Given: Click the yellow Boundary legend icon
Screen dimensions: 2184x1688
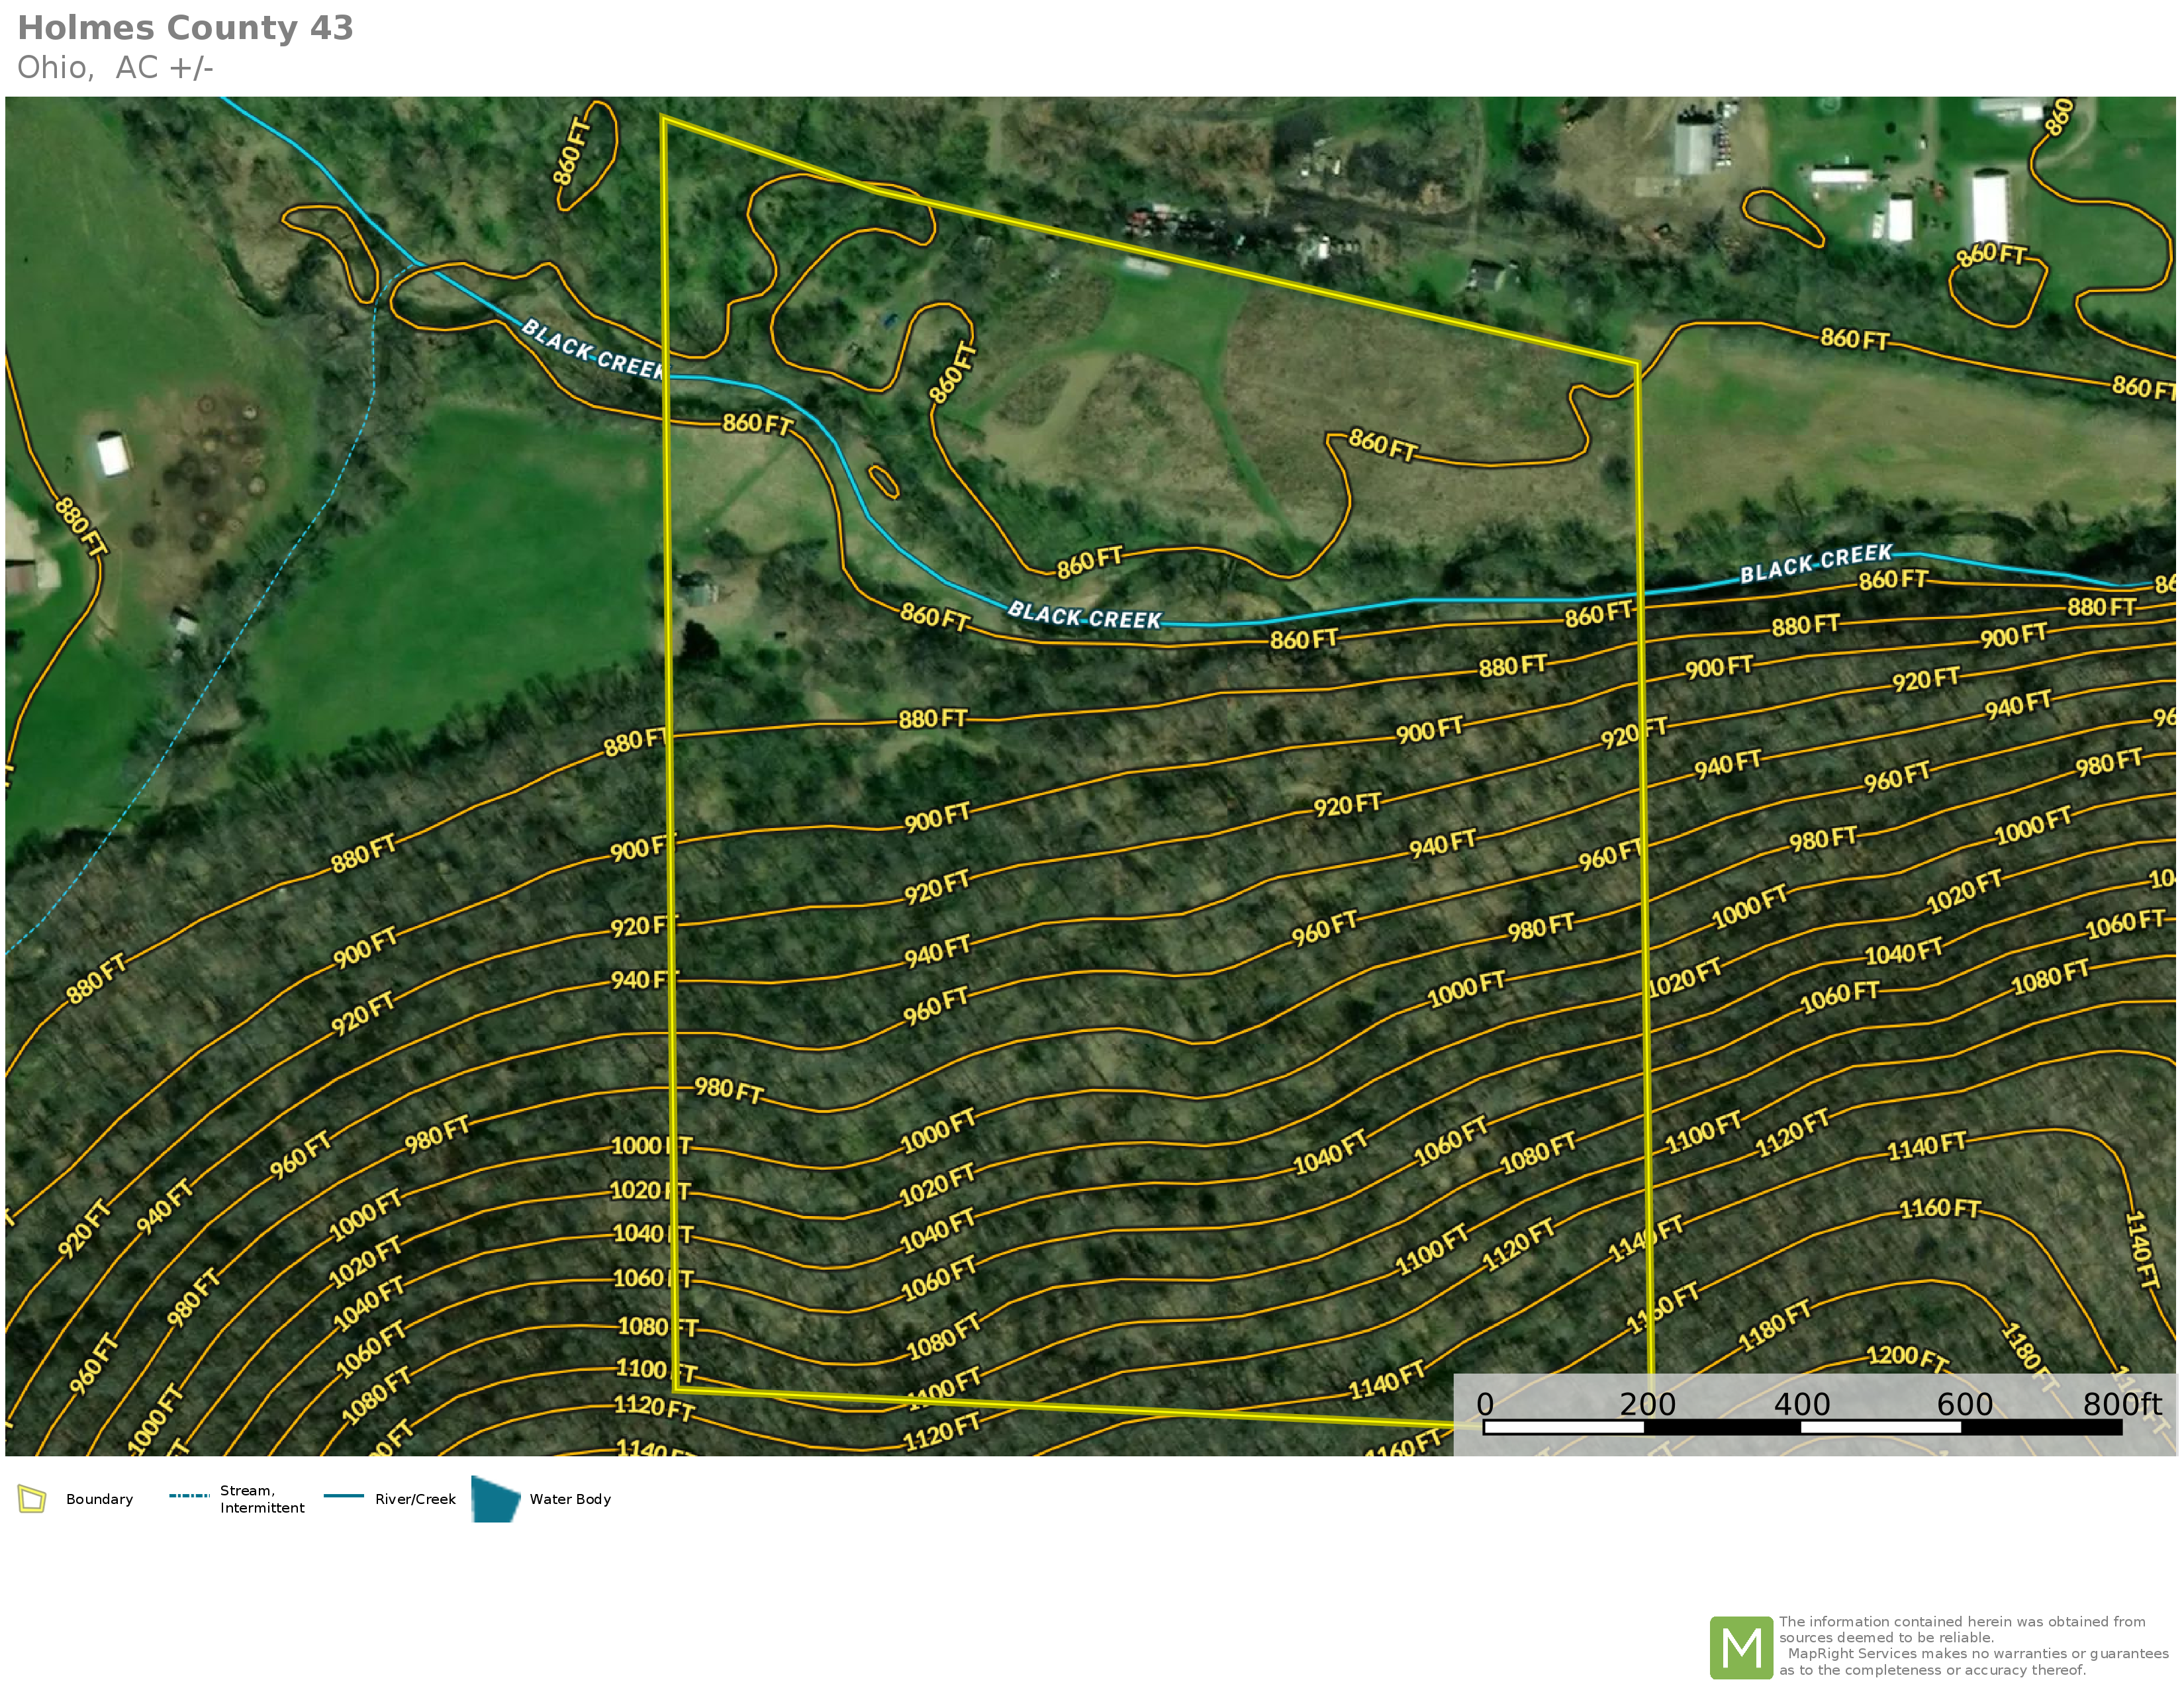Looking at the screenshot, I should 32,1499.
